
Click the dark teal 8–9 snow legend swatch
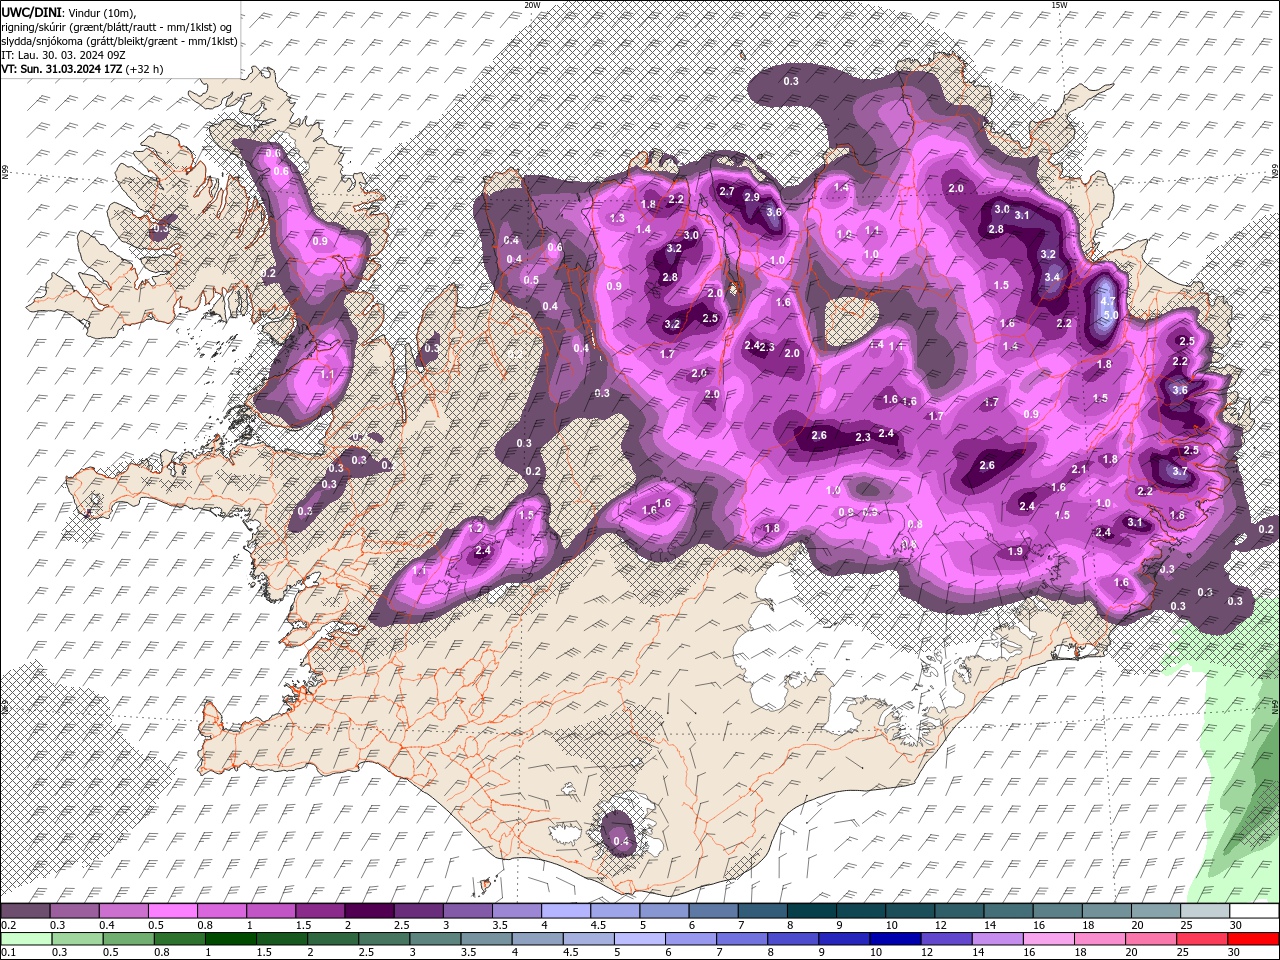tap(811, 911)
